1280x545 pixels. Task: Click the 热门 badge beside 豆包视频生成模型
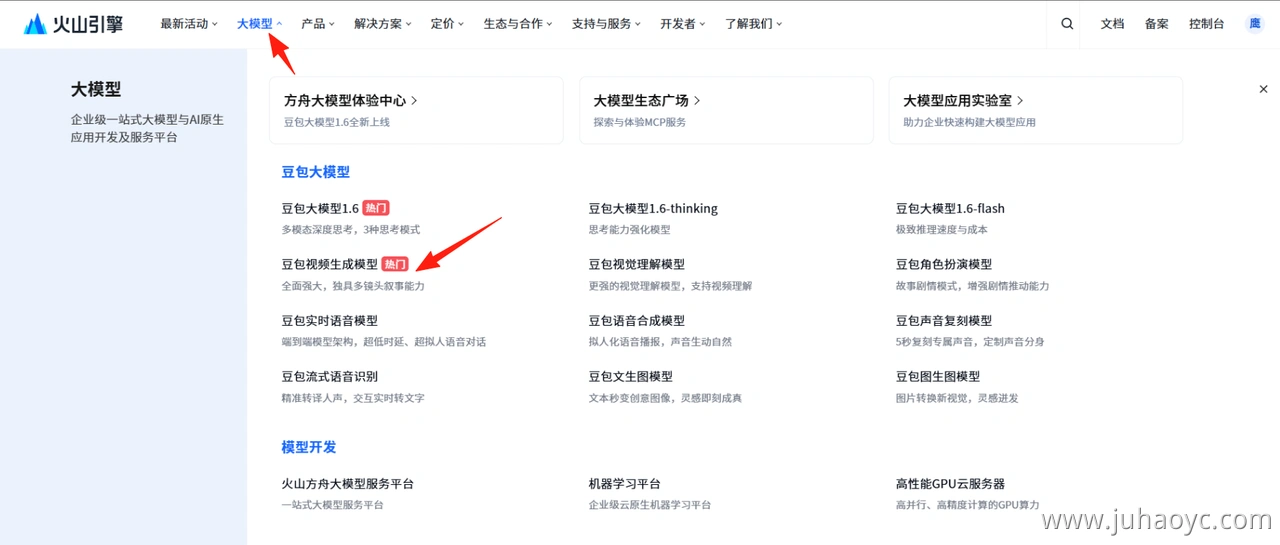point(395,264)
